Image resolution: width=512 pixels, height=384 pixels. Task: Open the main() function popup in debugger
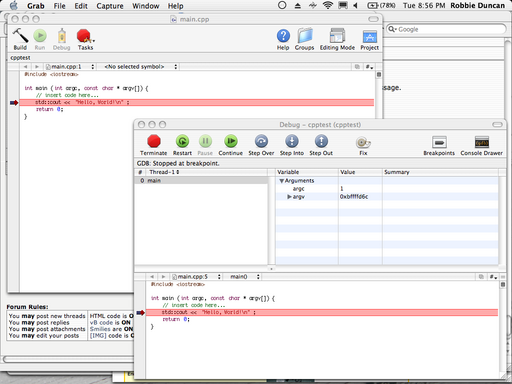coord(245,277)
